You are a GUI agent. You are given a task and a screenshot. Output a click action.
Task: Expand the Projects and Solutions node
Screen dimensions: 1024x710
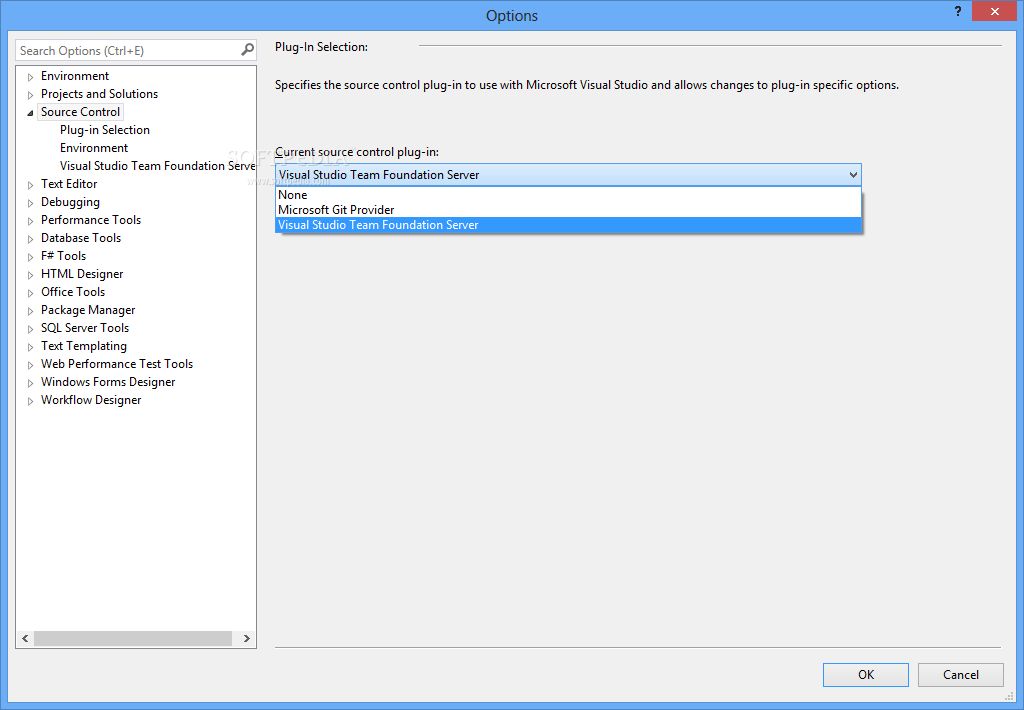pyautogui.click(x=30, y=95)
